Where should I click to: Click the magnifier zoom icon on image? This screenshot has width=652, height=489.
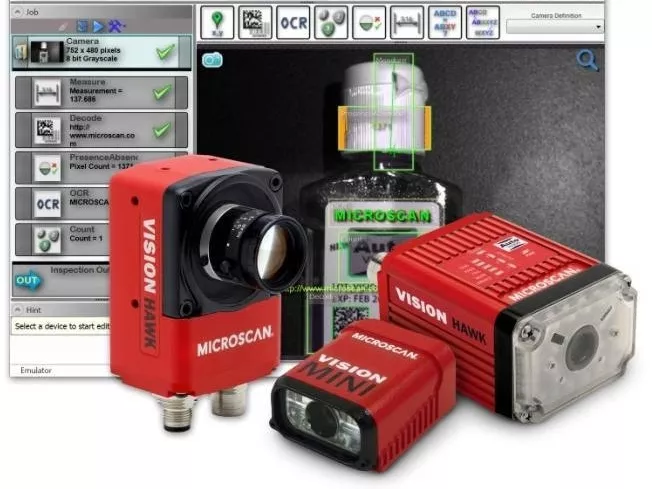587,60
